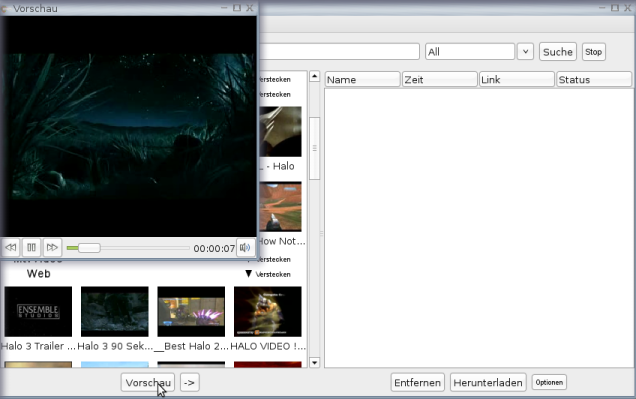Click the '_Best Halo 2...' caption text
This screenshot has width=636, height=399.
pos(191,346)
